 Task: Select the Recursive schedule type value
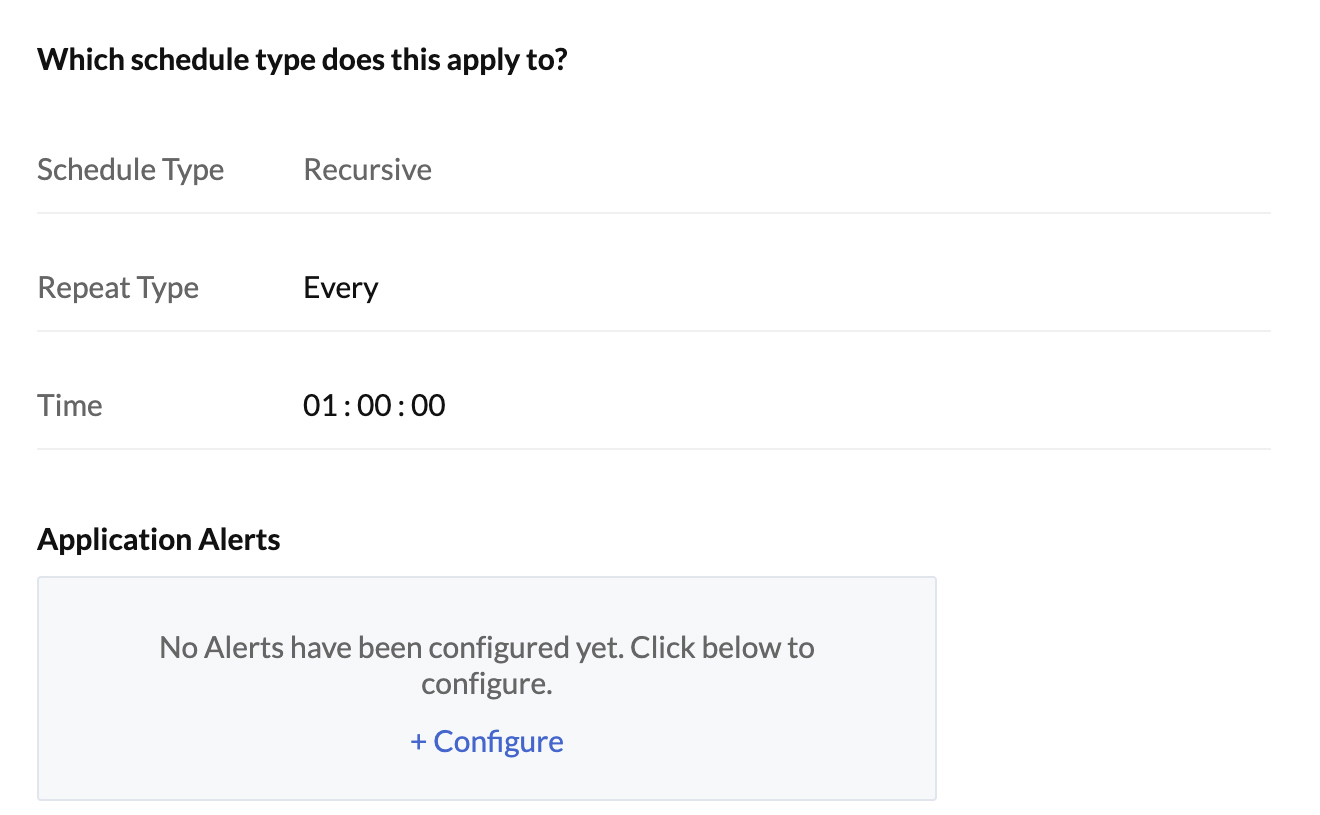pyautogui.click(x=367, y=170)
